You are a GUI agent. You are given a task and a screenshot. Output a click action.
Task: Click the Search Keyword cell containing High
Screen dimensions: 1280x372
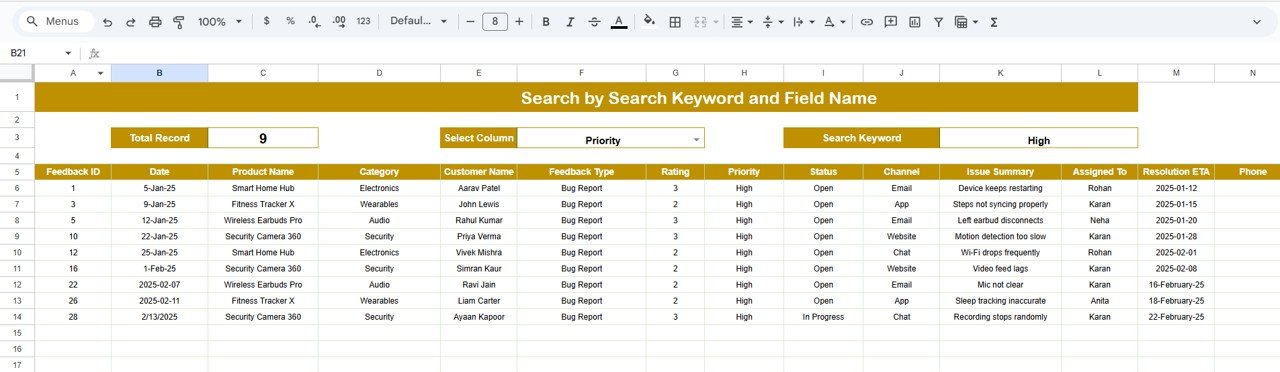pyautogui.click(x=1038, y=138)
